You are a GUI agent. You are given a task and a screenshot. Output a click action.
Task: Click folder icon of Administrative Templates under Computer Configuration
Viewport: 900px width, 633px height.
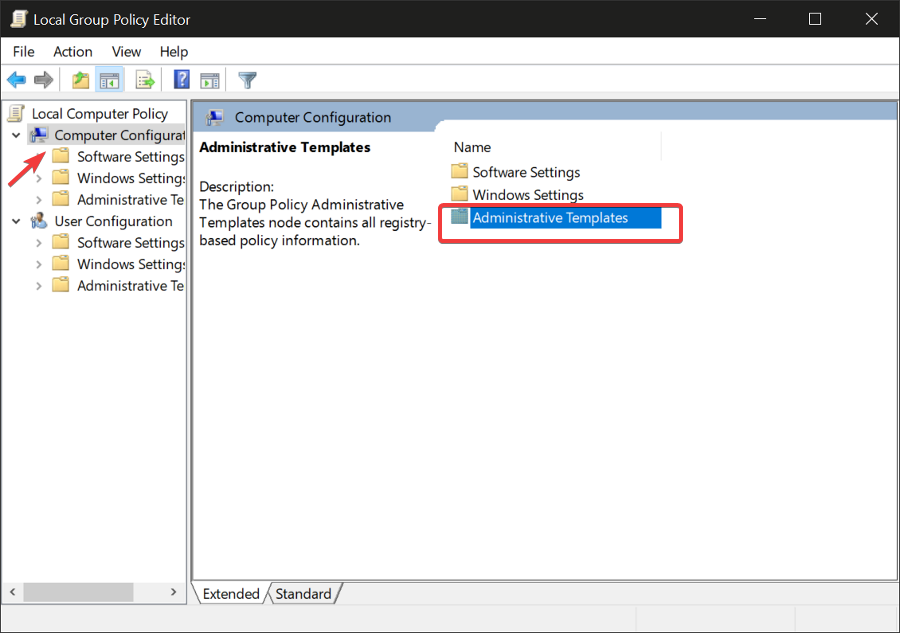pos(60,199)
